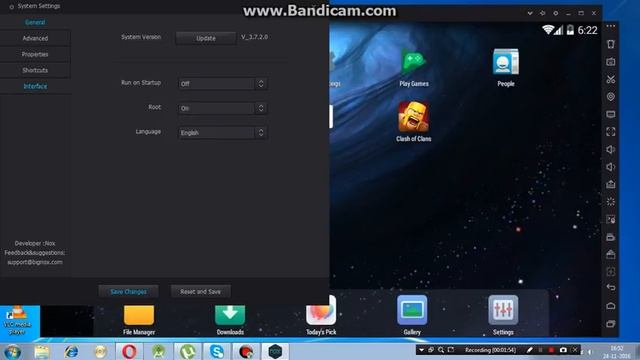Viewport: 640px width, 360px height.
Task: Click the volume down sidebar icon
Action: tap(611, 167)
